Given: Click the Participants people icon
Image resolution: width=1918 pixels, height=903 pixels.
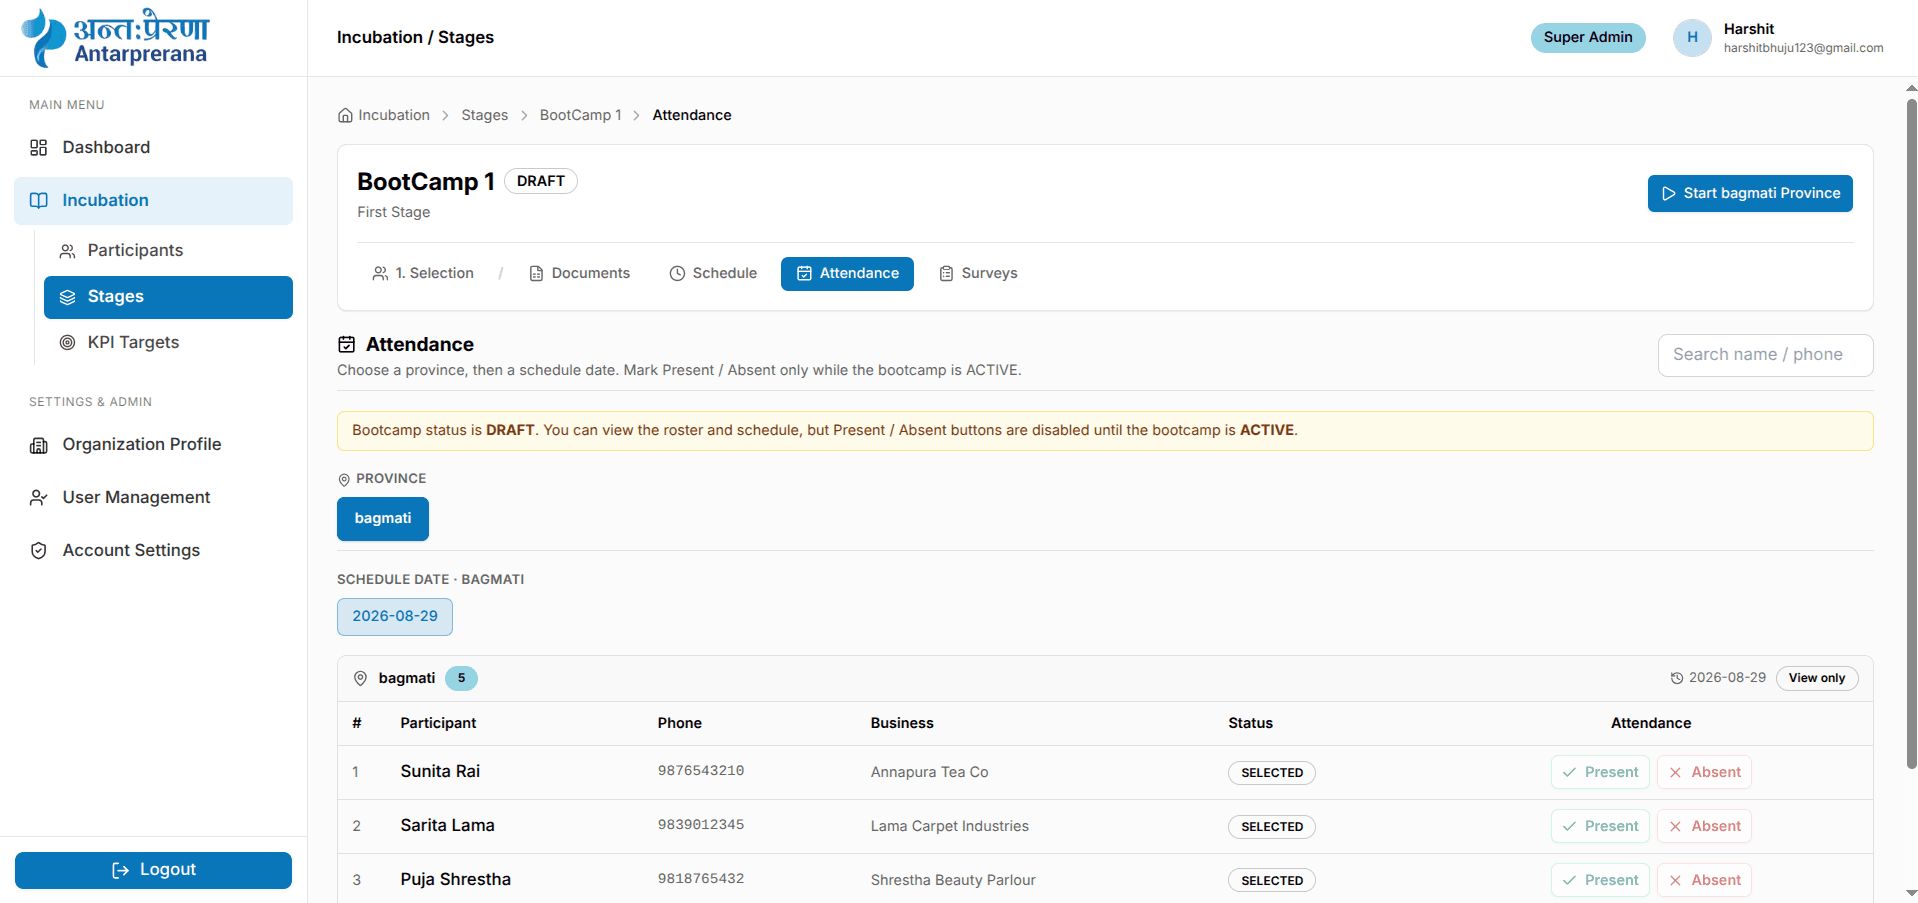Looking at the screenshot, I should pos(68,251).
